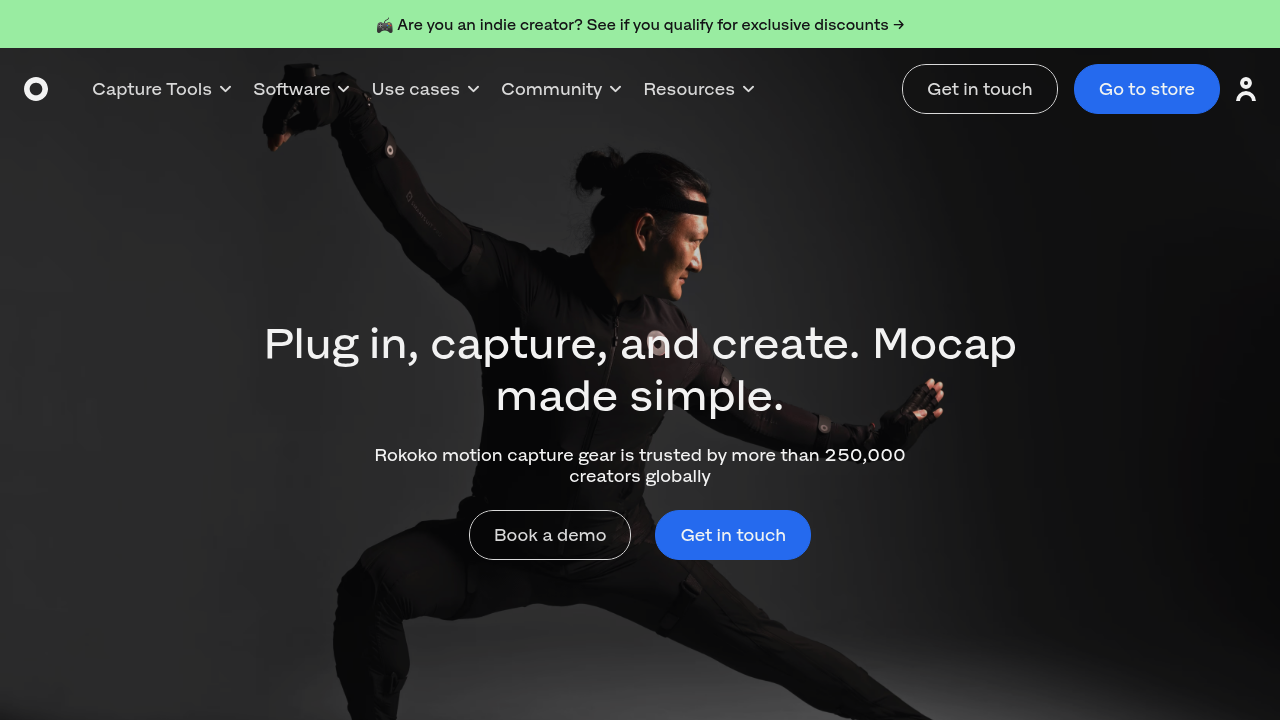Open the Software menu

(x=302, y=89)
